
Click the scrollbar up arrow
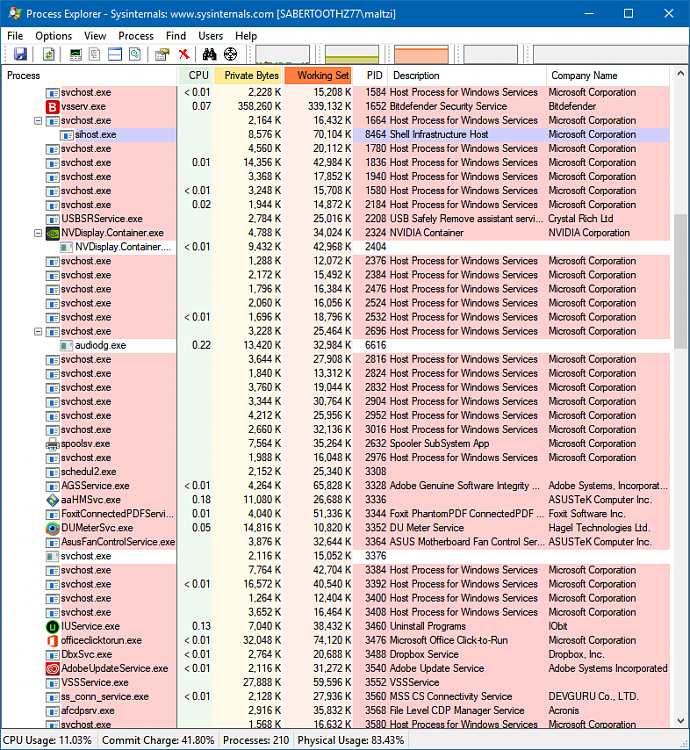[x=680, y=74]
